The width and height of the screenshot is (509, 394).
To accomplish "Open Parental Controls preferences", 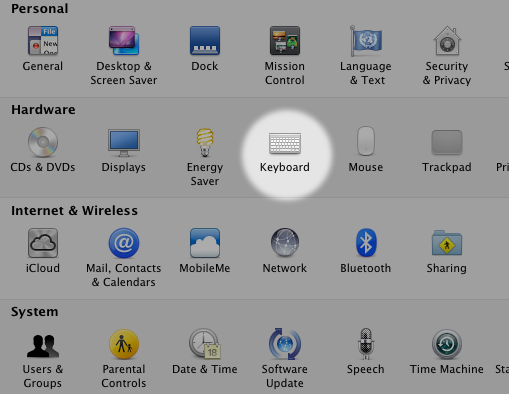I will point(124,344).
